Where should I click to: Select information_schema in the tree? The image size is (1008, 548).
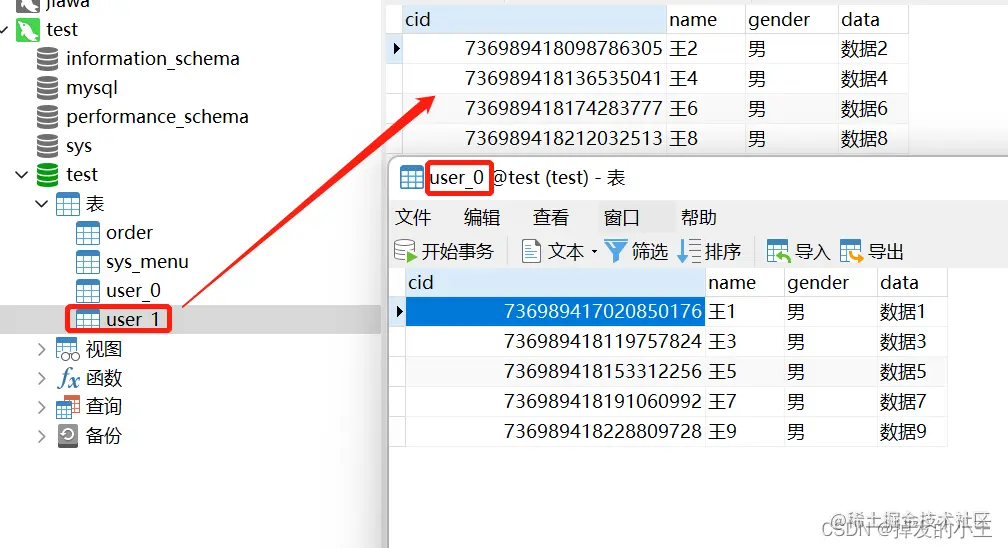click(x=152, y=59)
